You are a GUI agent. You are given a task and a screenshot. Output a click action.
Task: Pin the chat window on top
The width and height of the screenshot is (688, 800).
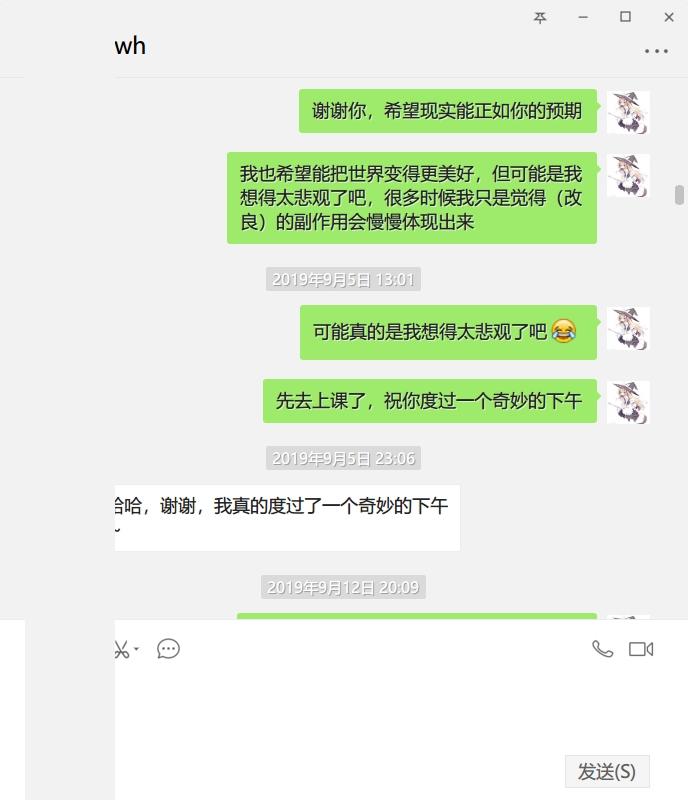[x=540, y=17]
